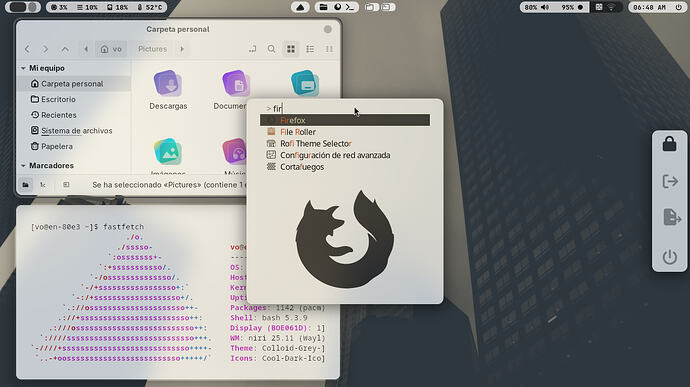Viewport: 690px width, 387px height.
Task: Click the top bar power icon
Action: pyautogui.click(x=679, y=7)
